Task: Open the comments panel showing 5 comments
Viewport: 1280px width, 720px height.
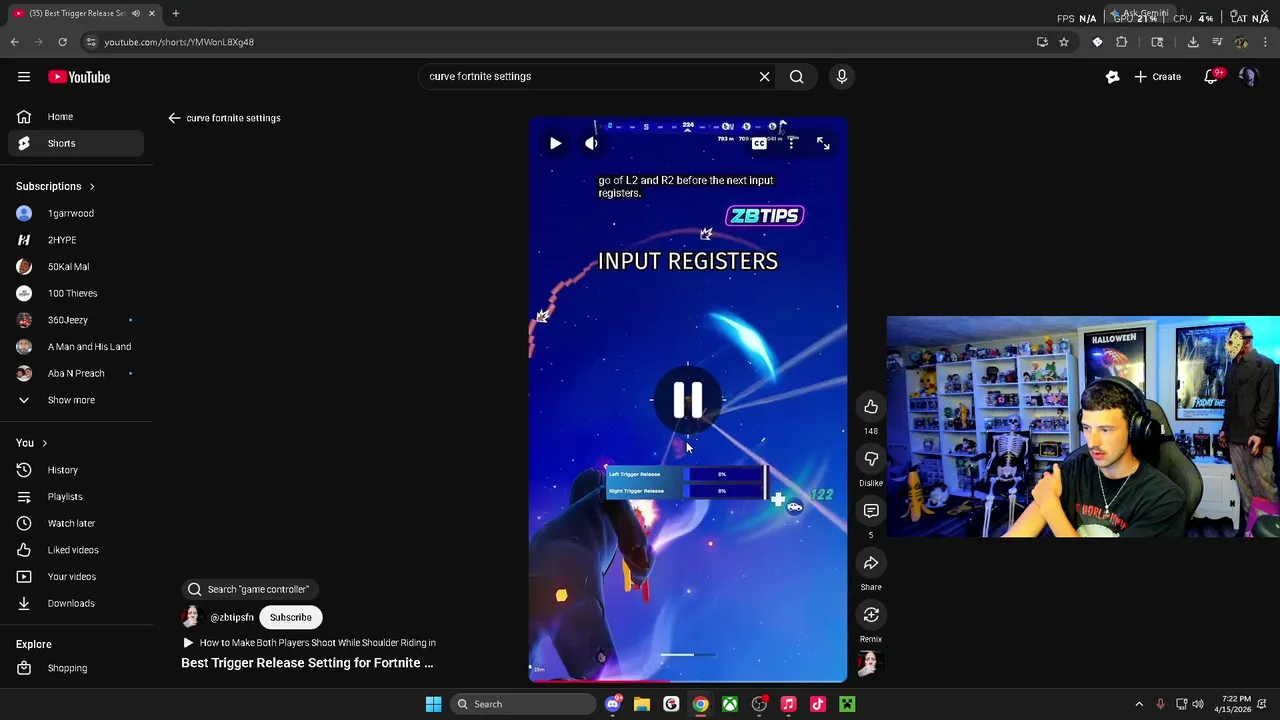Action: point(871,511)
